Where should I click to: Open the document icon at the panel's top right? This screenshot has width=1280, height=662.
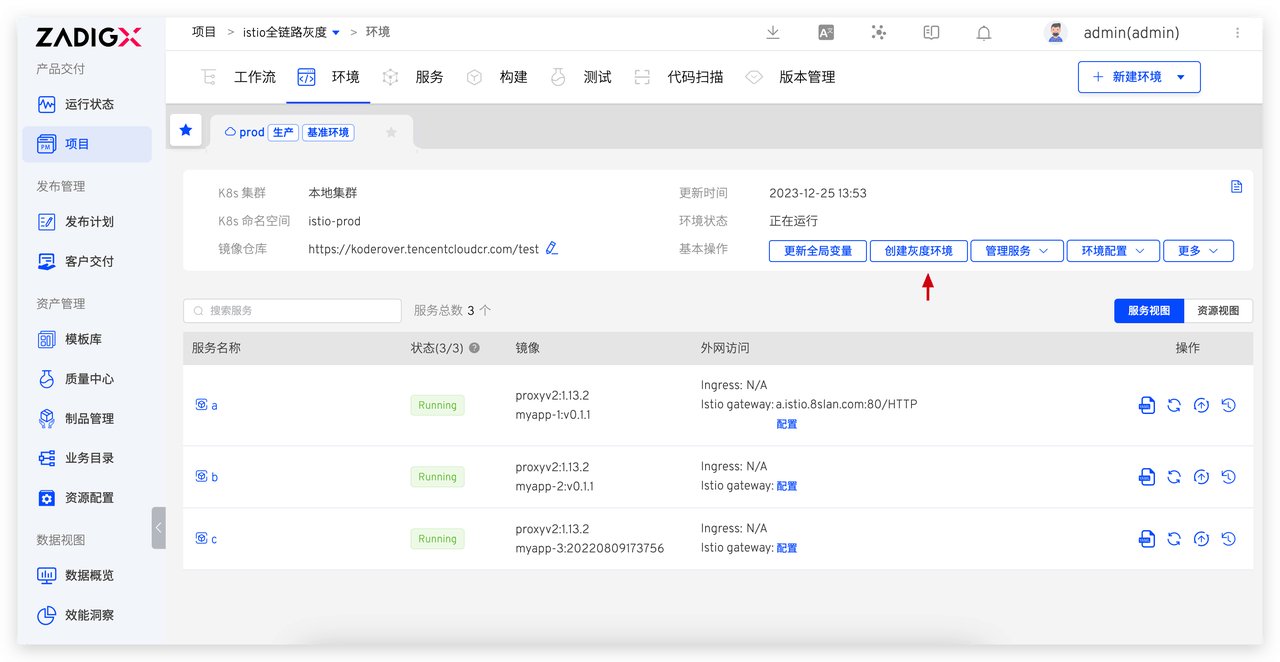[x=1236, y=187]
